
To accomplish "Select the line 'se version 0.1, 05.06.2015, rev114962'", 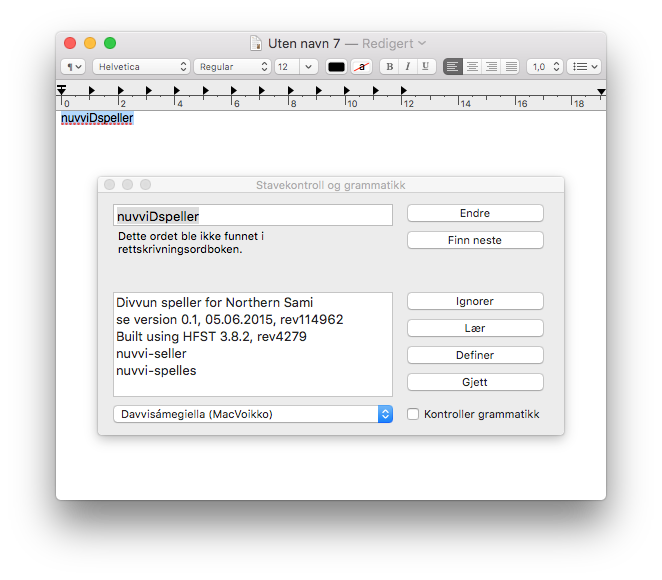I will [230, 320].
